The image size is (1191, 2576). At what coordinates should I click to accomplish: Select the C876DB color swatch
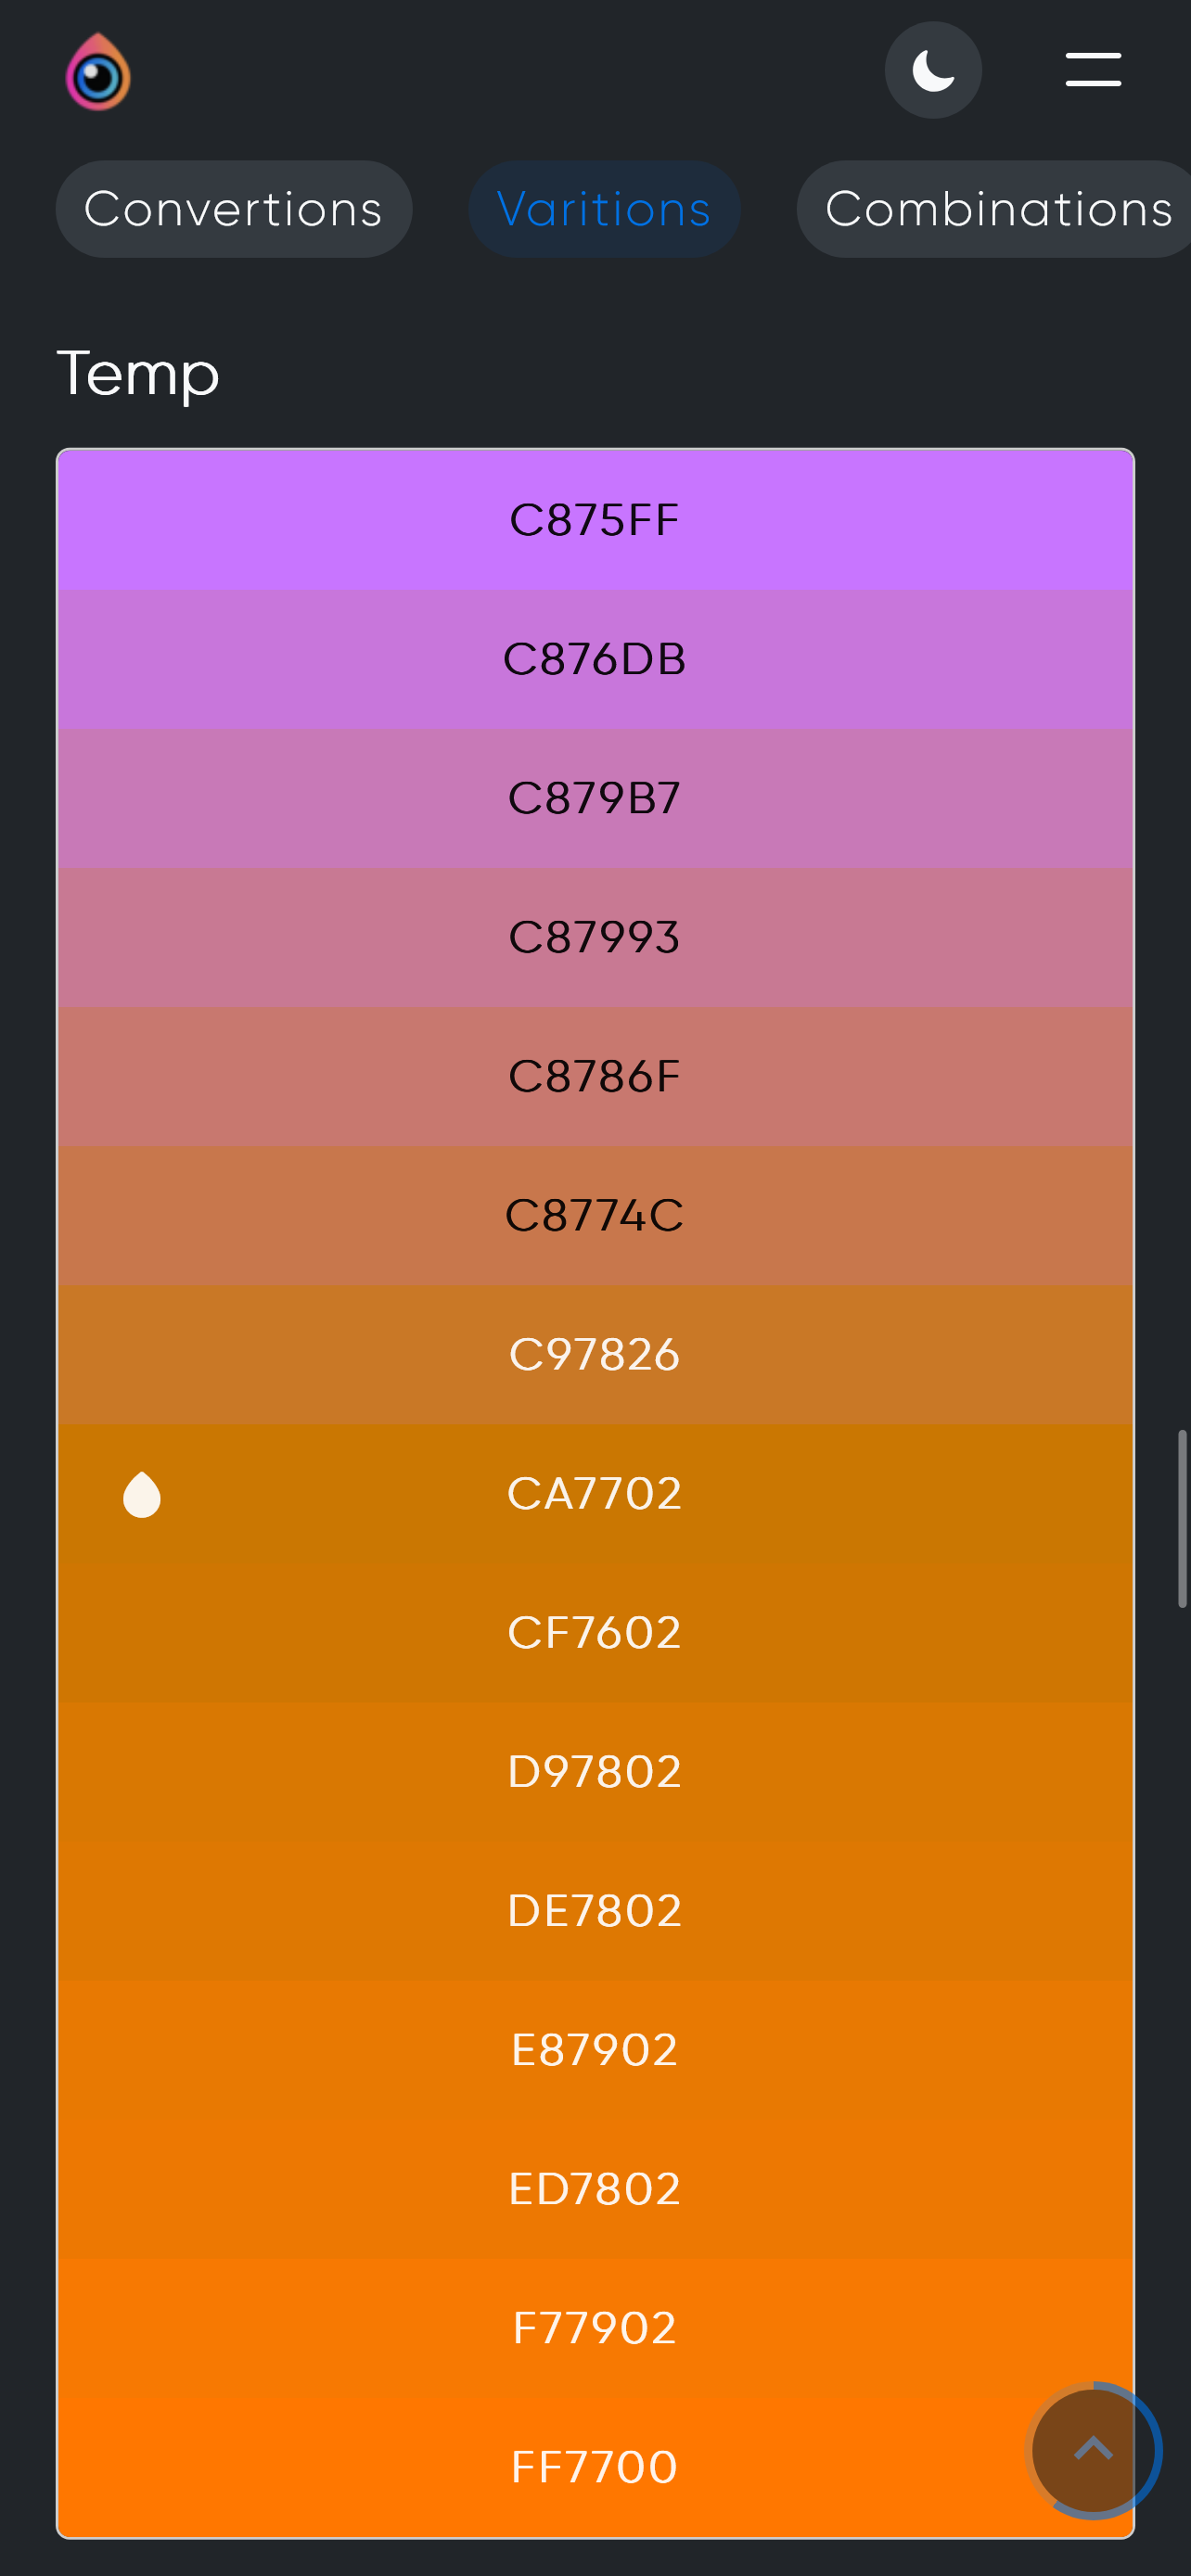pyautogui.click(x=595, y=659)
